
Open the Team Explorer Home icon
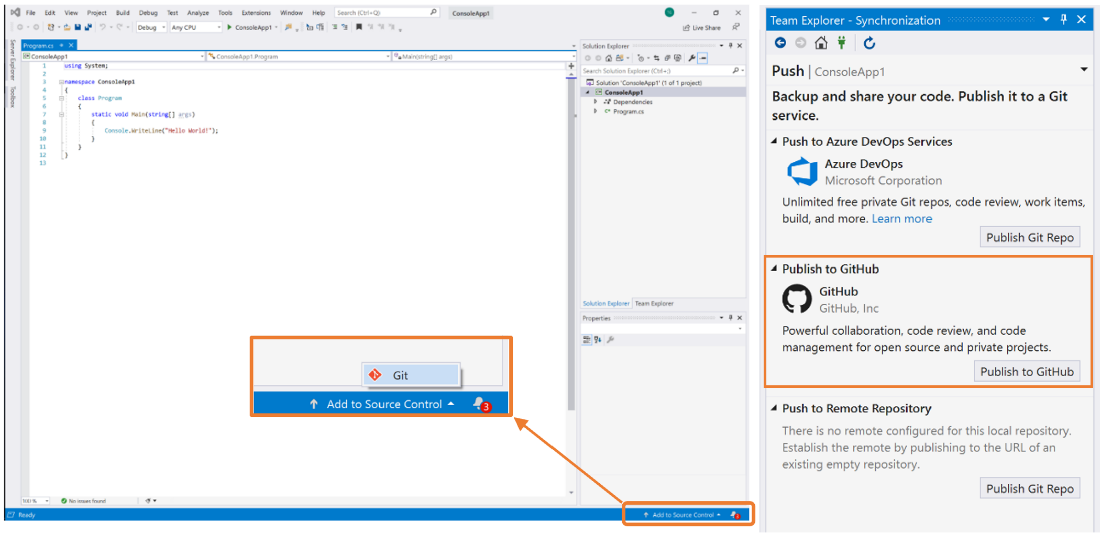pyautogui.click(x=821, y=44)
